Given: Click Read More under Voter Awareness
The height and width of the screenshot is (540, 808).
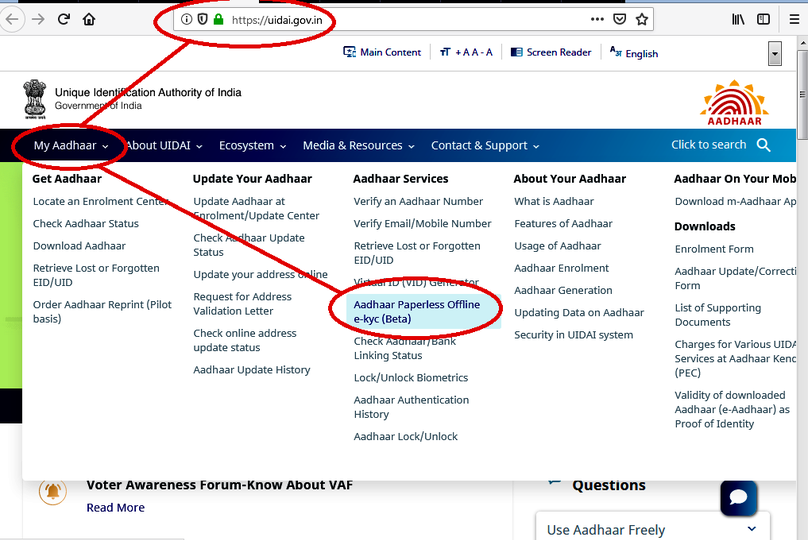Looking at the screenshot, I should [115, 508].
